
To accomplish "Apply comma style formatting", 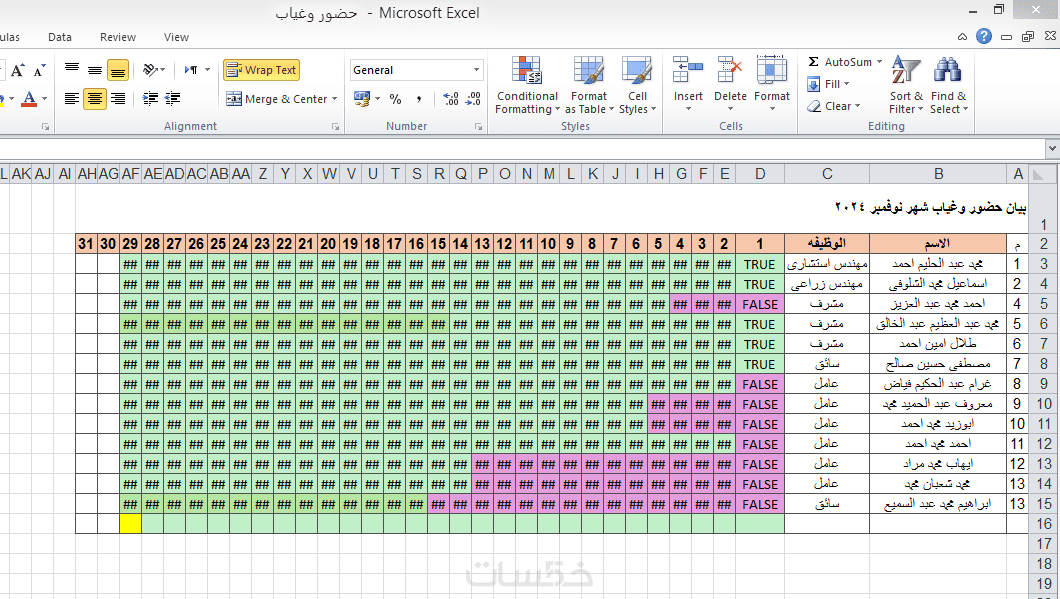I will click(x=419, y=99).
